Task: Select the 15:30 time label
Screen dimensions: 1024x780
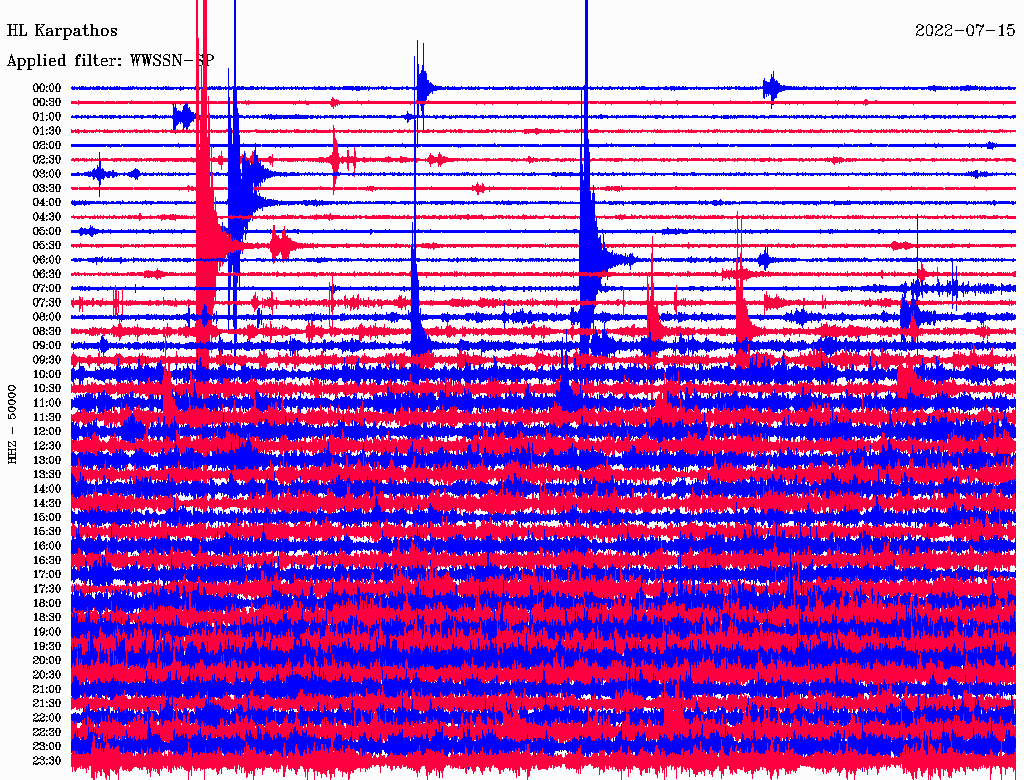Action: [x=47, y=531]
